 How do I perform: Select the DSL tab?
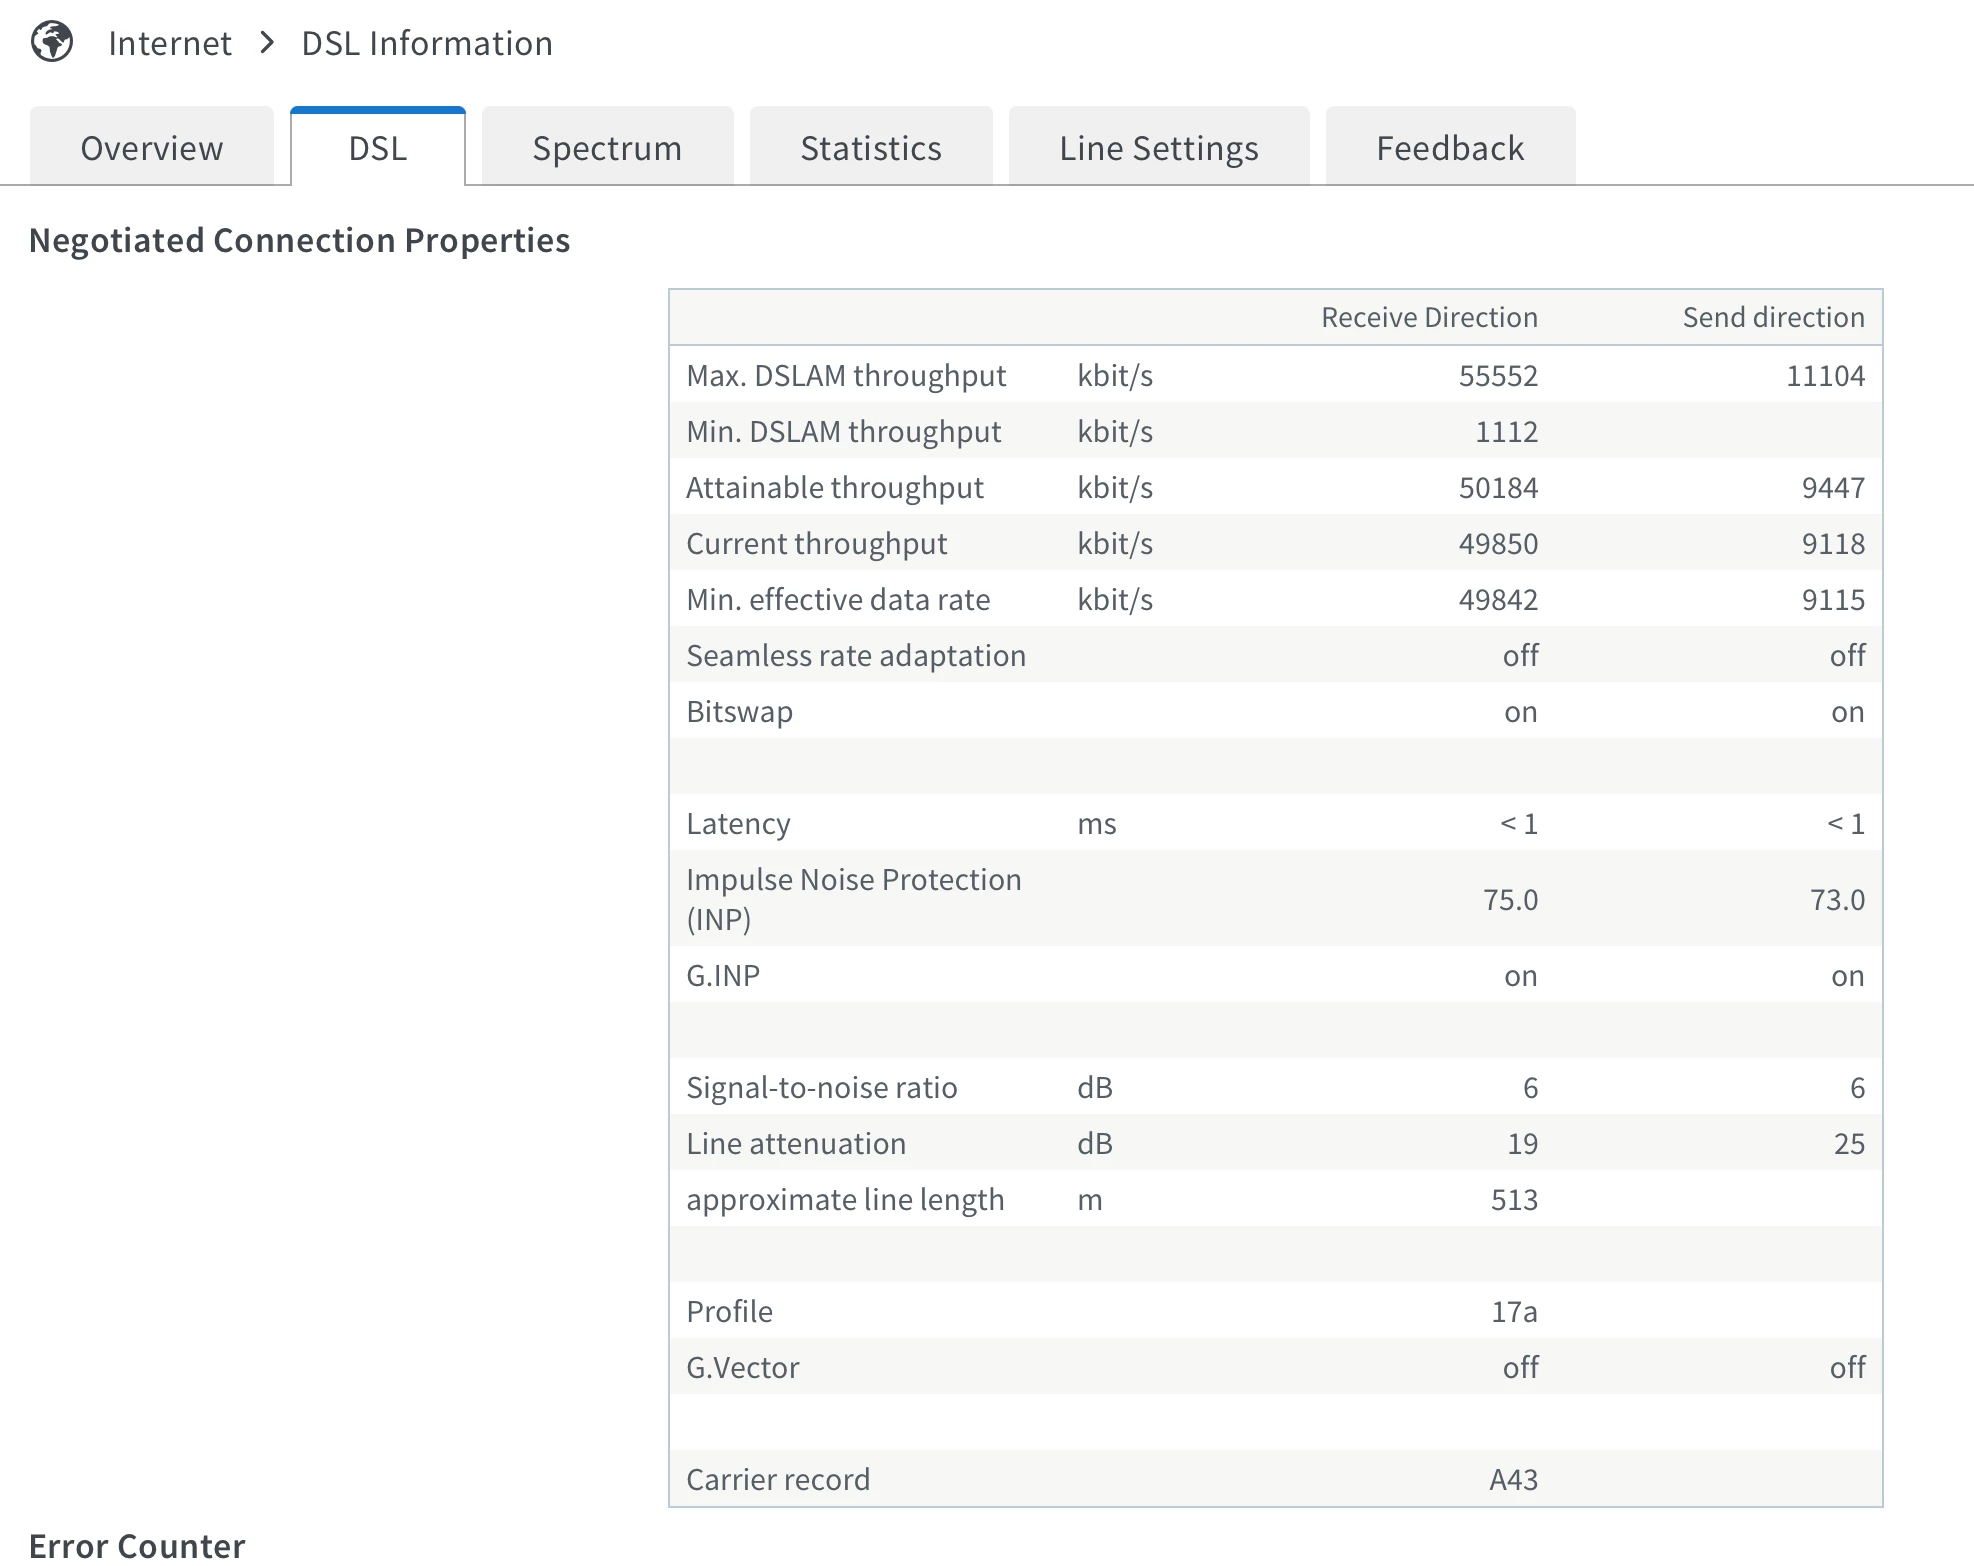378,148
